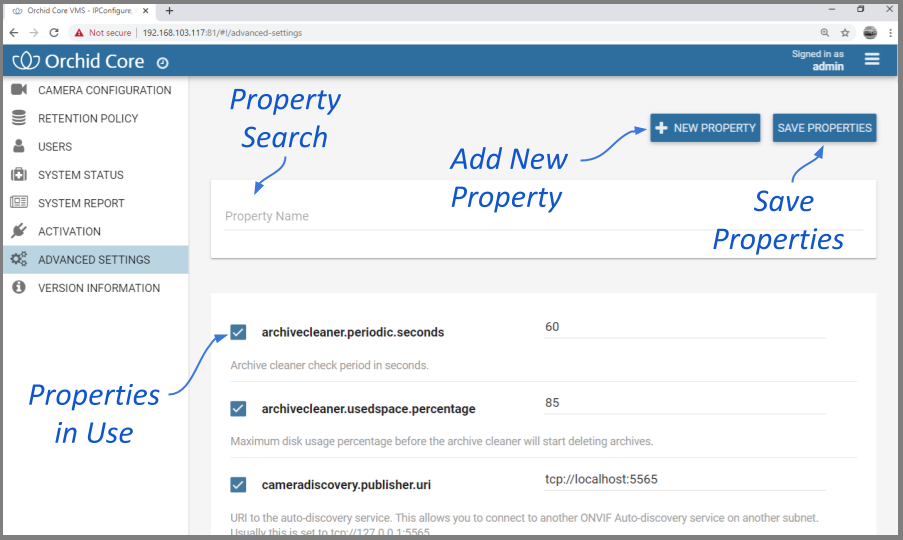
Task: Open System Status page
Action: coord(96,174)
